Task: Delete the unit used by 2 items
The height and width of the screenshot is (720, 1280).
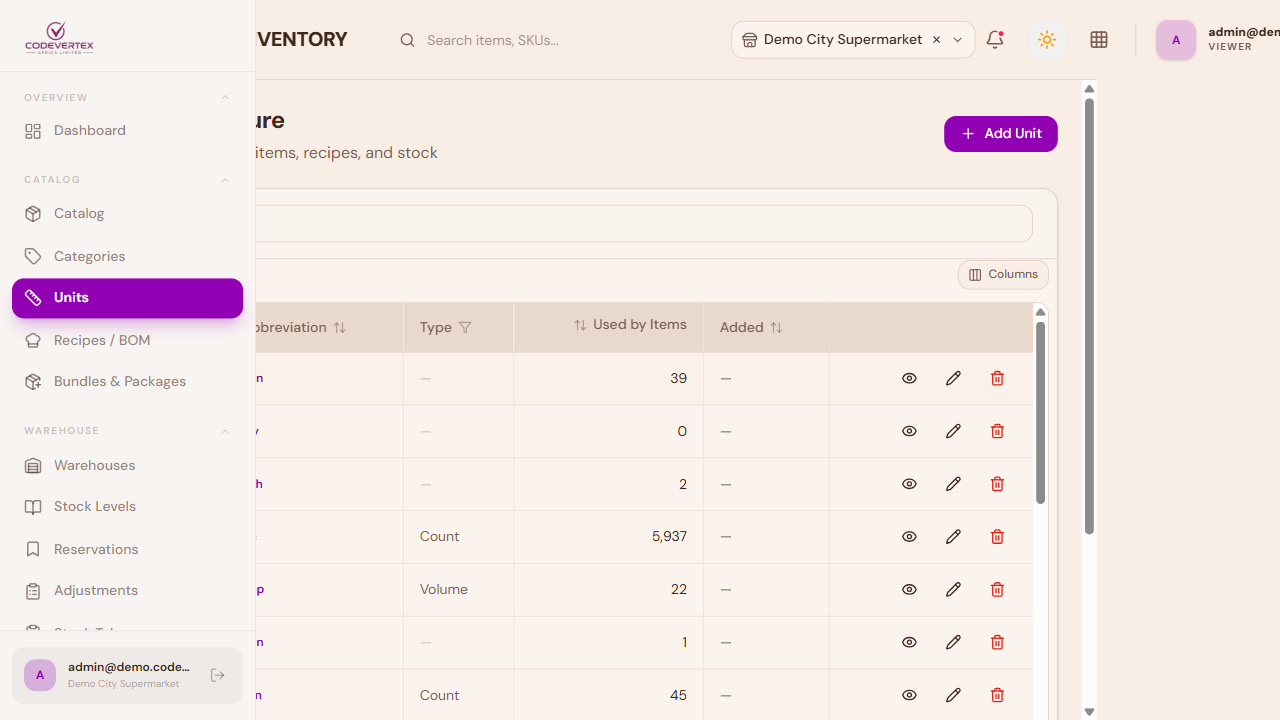Action: [x=997, y=484]
